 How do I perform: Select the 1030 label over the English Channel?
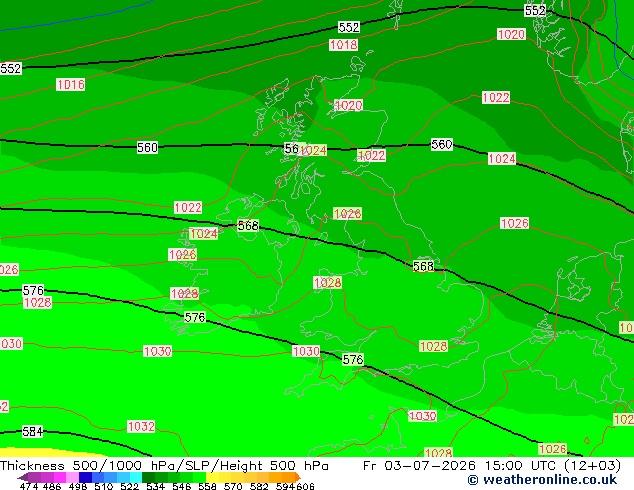pyautogui.click(x=423, y=416)
